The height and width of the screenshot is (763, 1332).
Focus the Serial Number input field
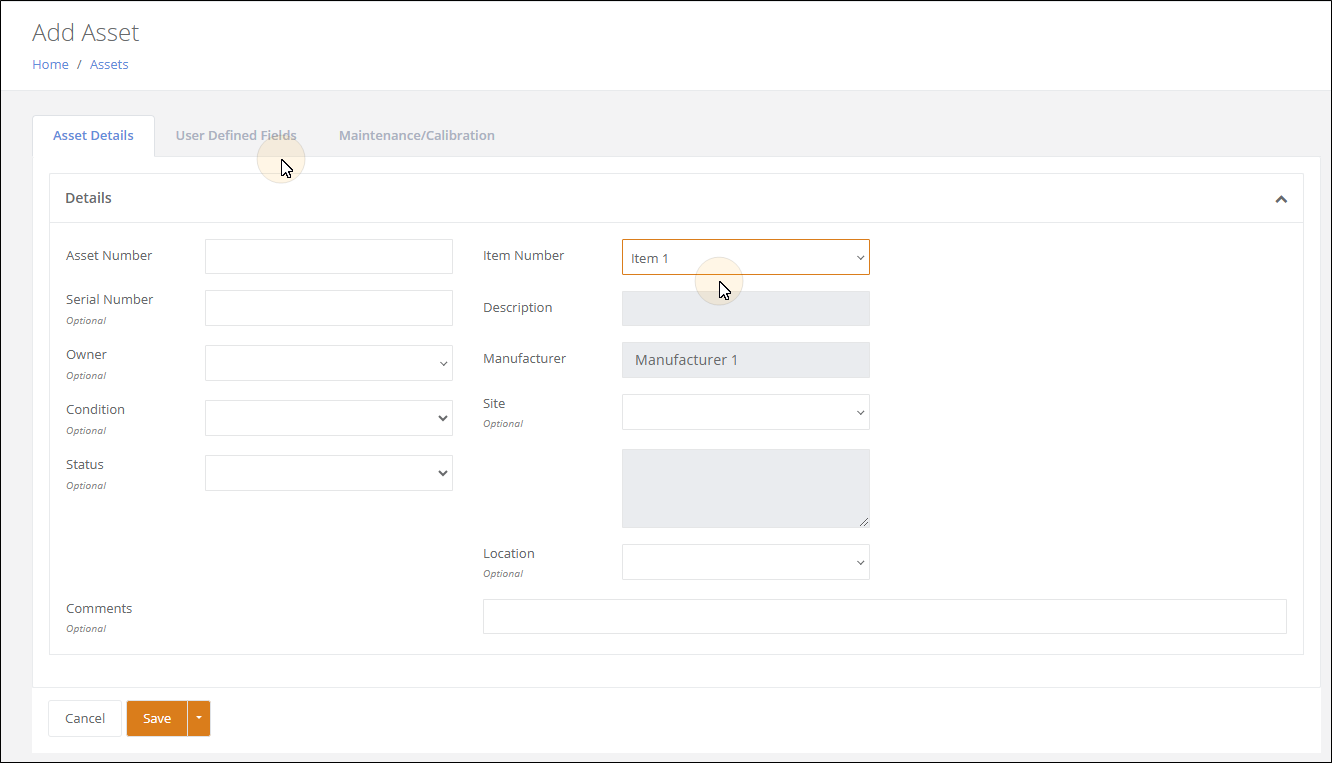click(329, 308)
